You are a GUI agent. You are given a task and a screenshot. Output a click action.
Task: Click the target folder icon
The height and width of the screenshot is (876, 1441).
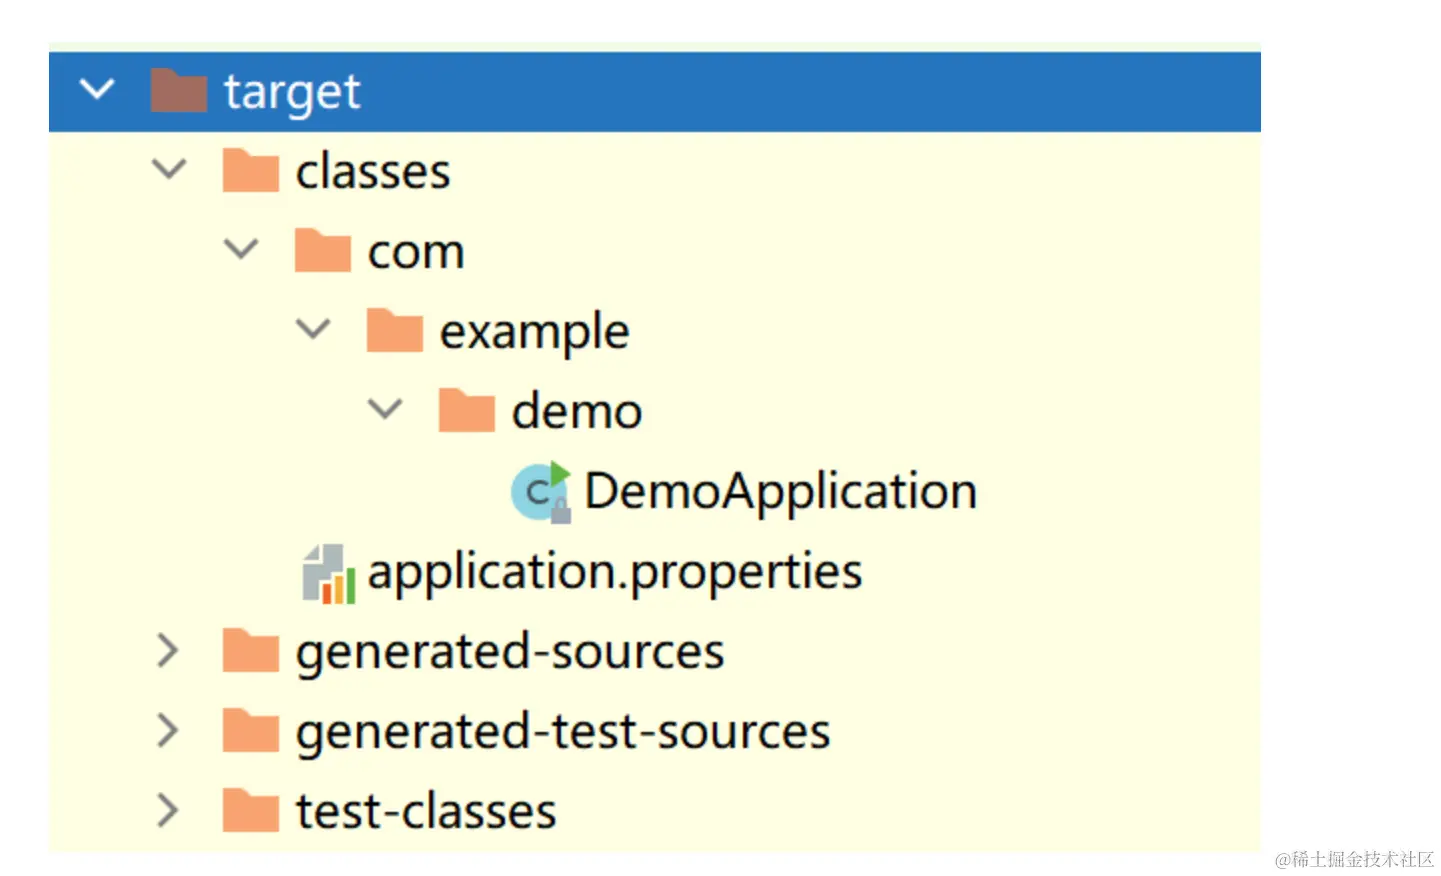178,91
